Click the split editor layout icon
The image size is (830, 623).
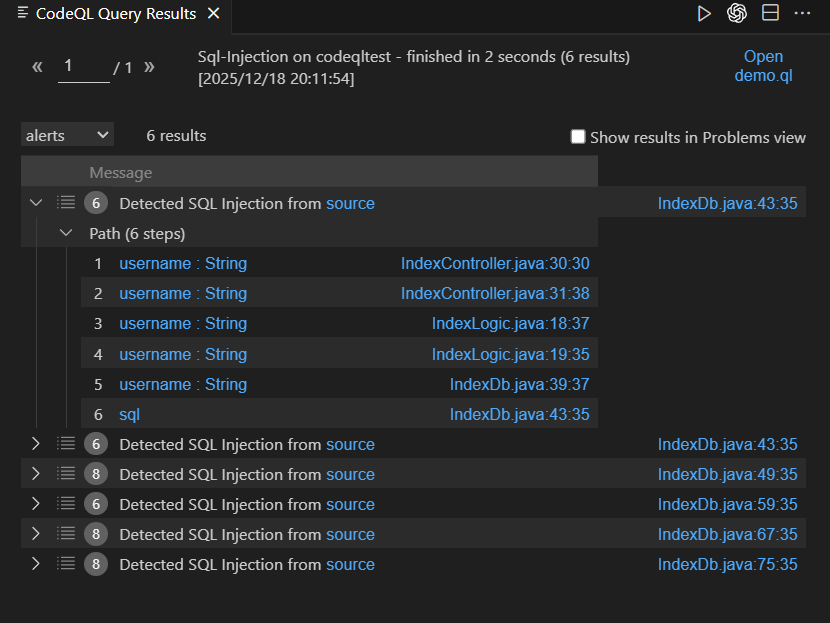769,13
